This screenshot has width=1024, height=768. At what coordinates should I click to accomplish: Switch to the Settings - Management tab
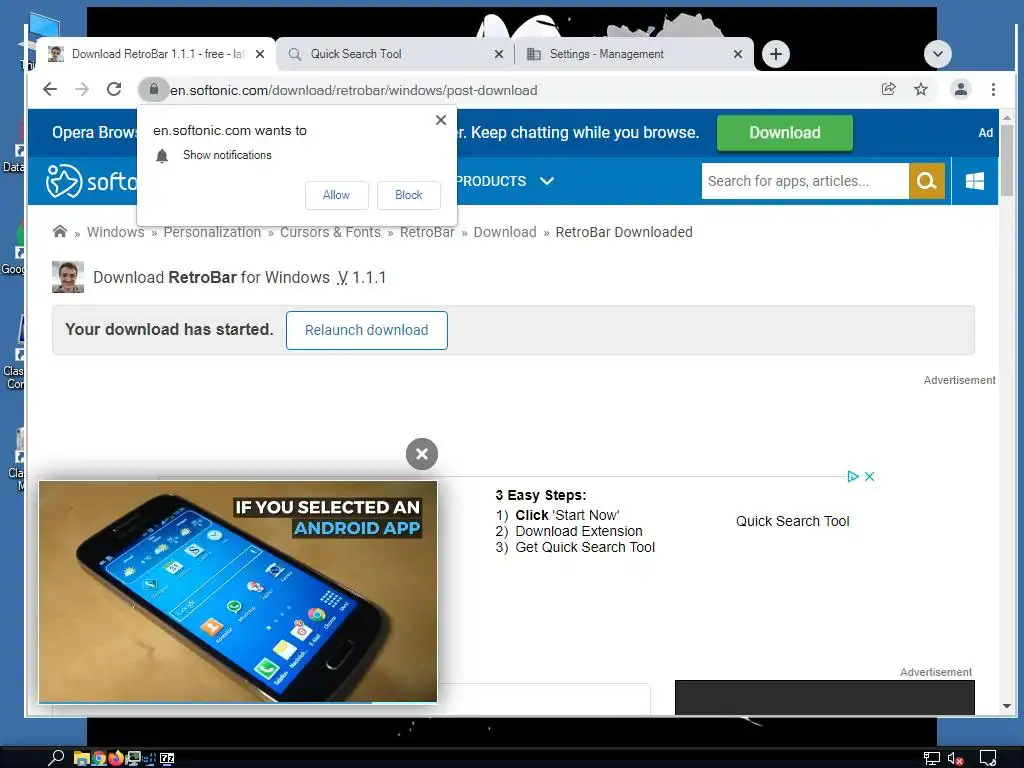point(633,54)
